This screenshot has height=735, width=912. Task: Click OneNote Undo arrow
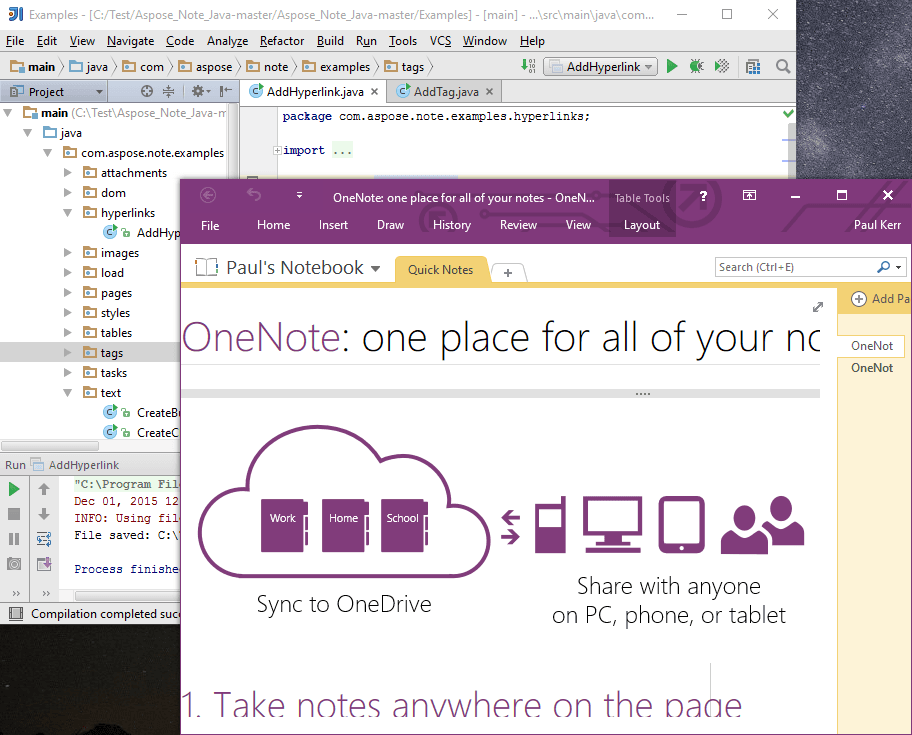tap(254, 194)
